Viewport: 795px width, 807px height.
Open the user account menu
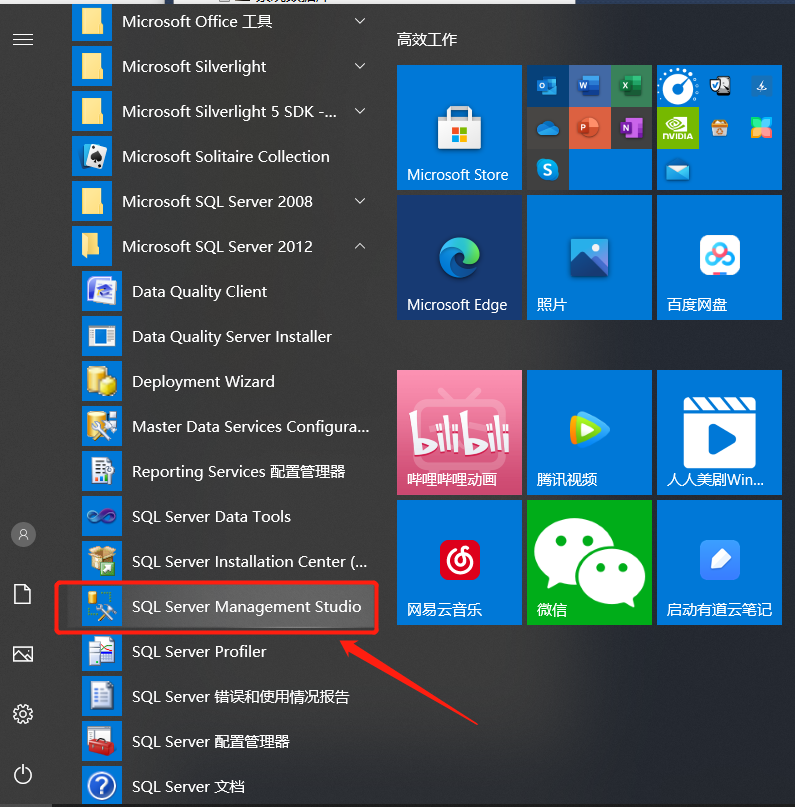23,535
